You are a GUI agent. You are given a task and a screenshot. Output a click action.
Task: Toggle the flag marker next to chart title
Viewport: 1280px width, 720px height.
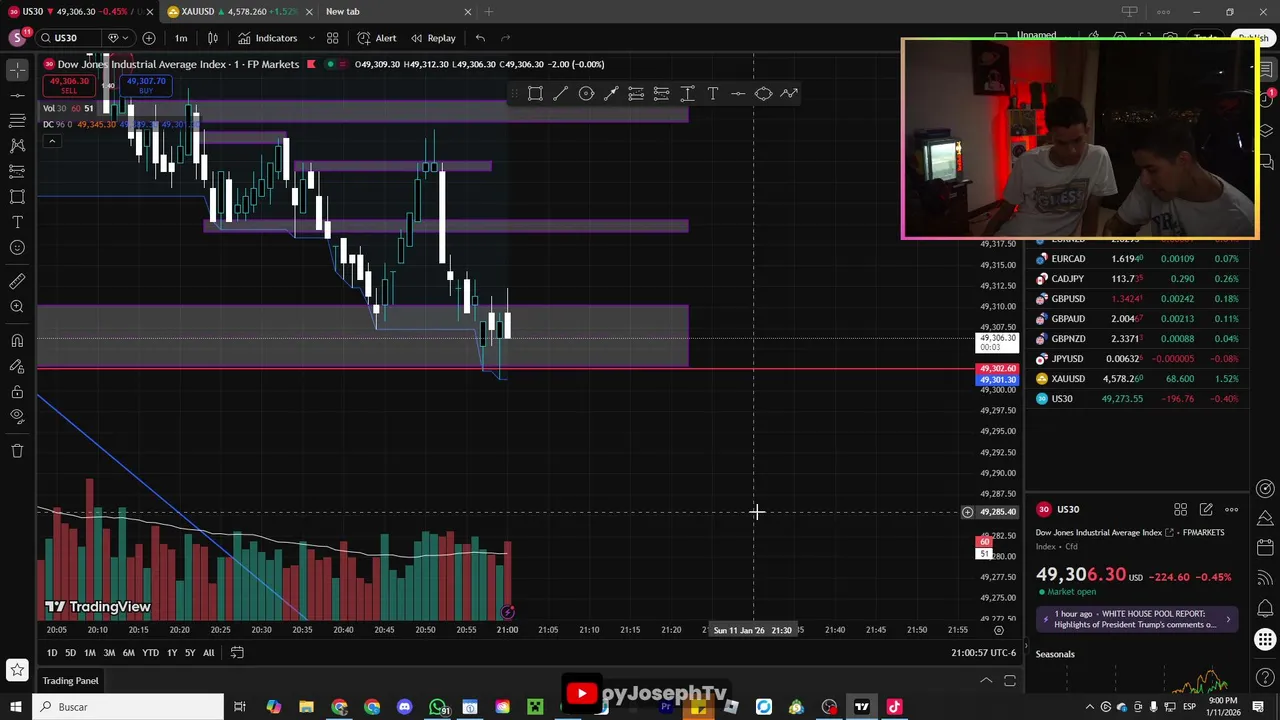[311, 64]
